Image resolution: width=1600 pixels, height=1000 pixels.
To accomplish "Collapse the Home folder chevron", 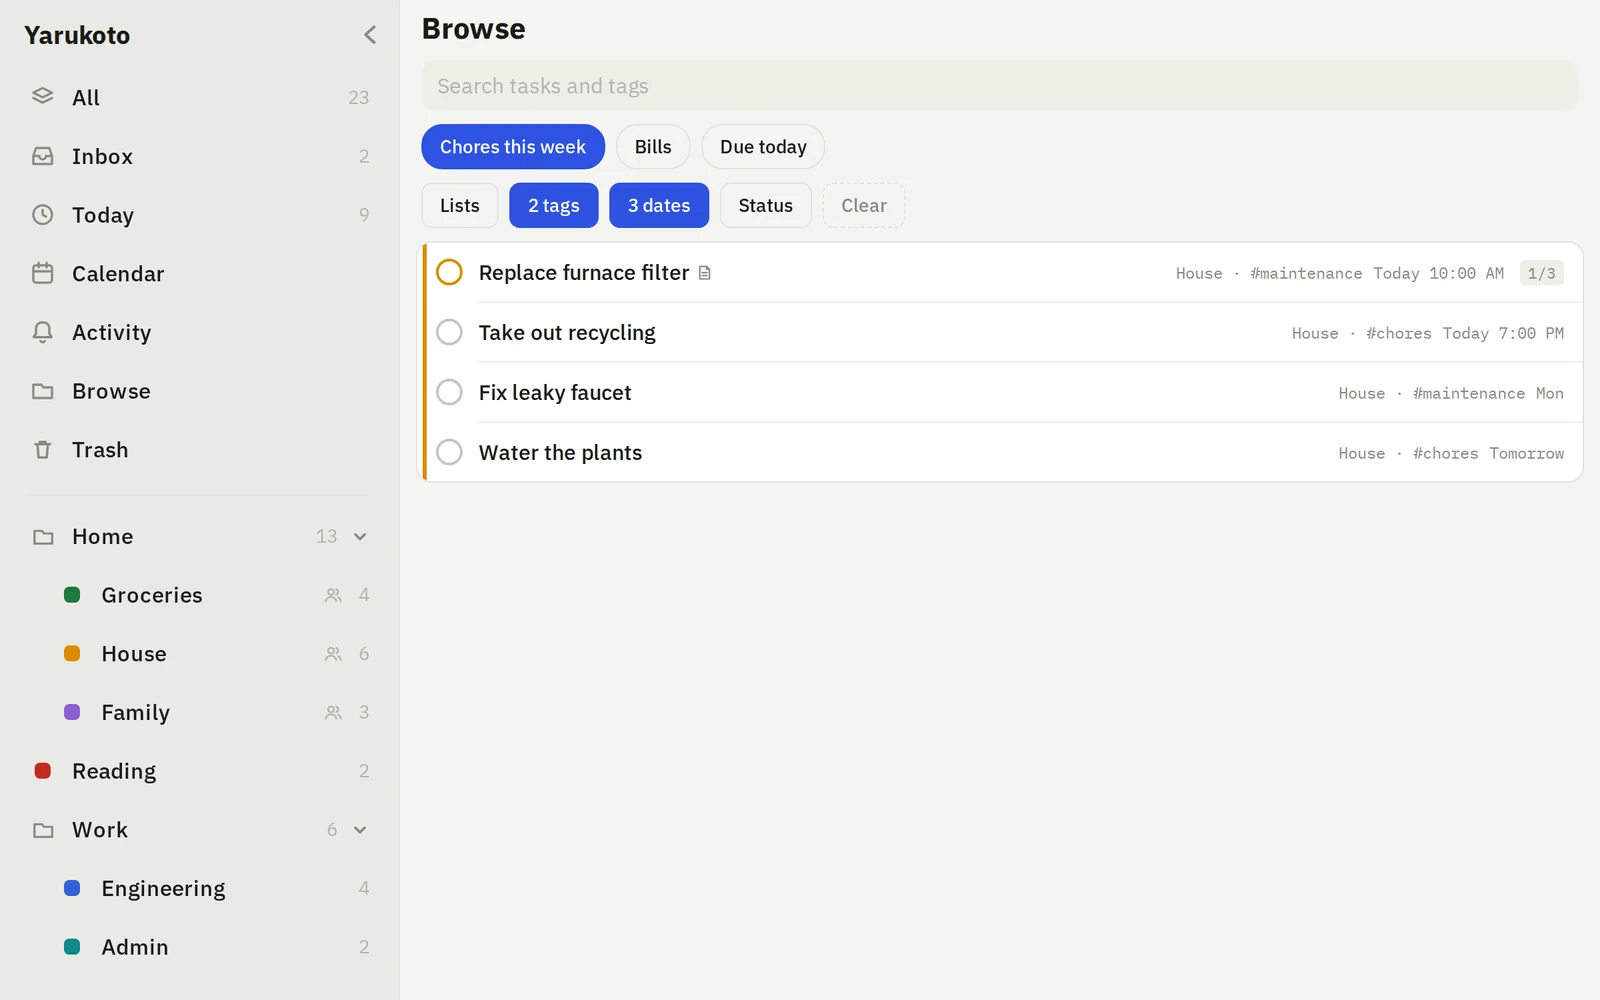I will pyautogui.click(x=360, y=537).
